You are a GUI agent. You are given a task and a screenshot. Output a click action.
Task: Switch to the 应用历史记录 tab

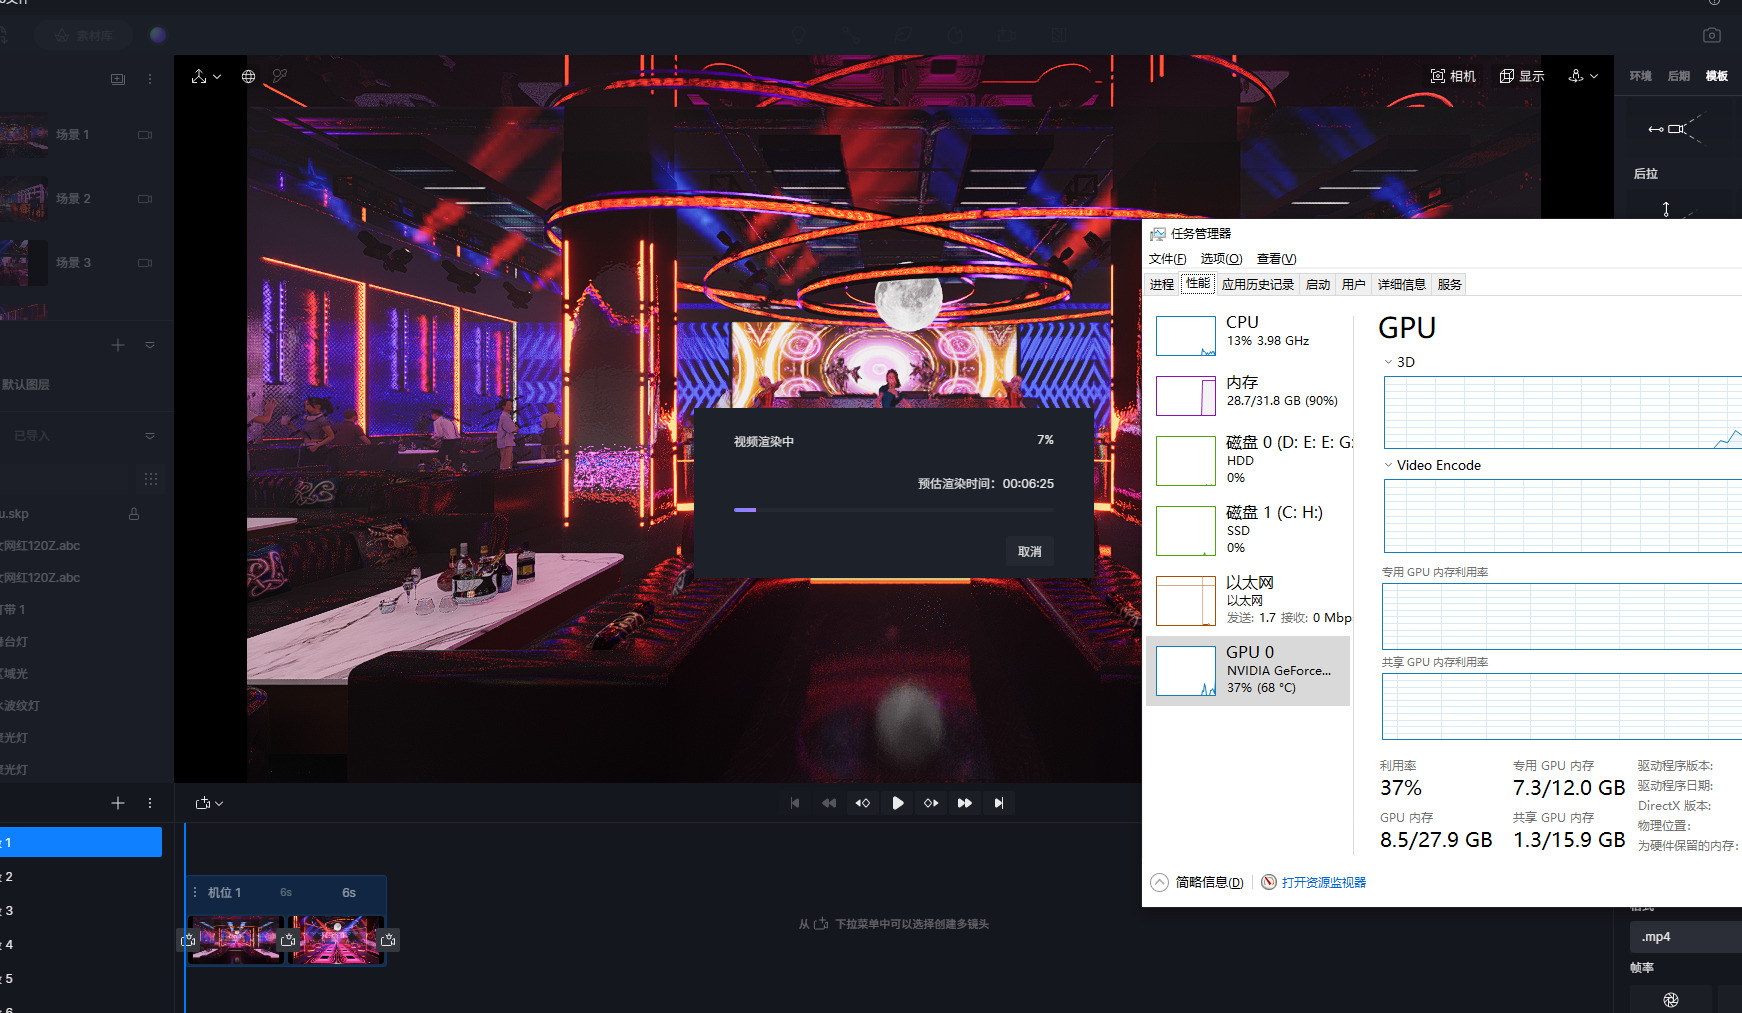coord(1258,285)
